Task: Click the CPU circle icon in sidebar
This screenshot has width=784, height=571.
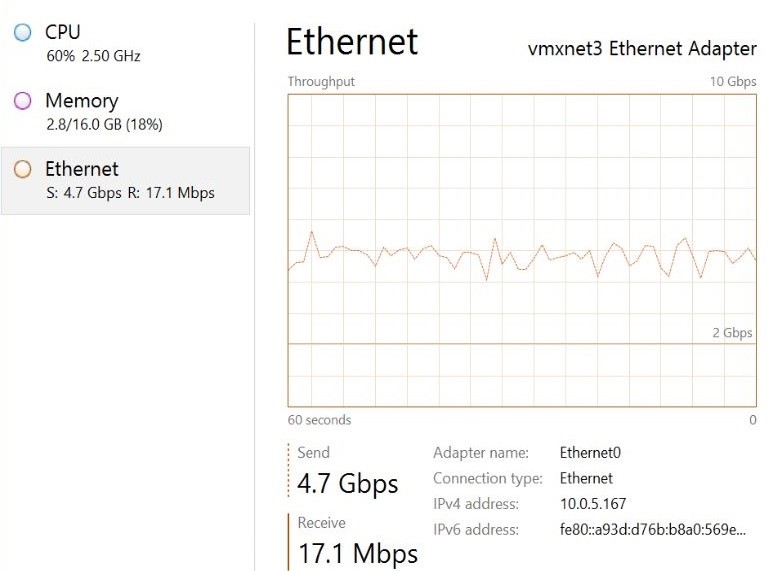Action: [23, 33]
